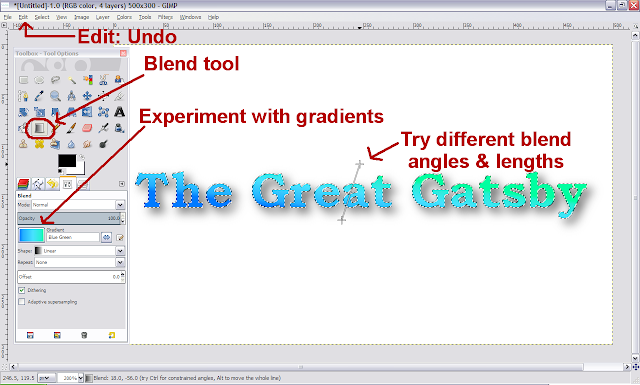The image size is (640, 385).
Task: Switch to the Layers dock tab
Action: [24, 184]
